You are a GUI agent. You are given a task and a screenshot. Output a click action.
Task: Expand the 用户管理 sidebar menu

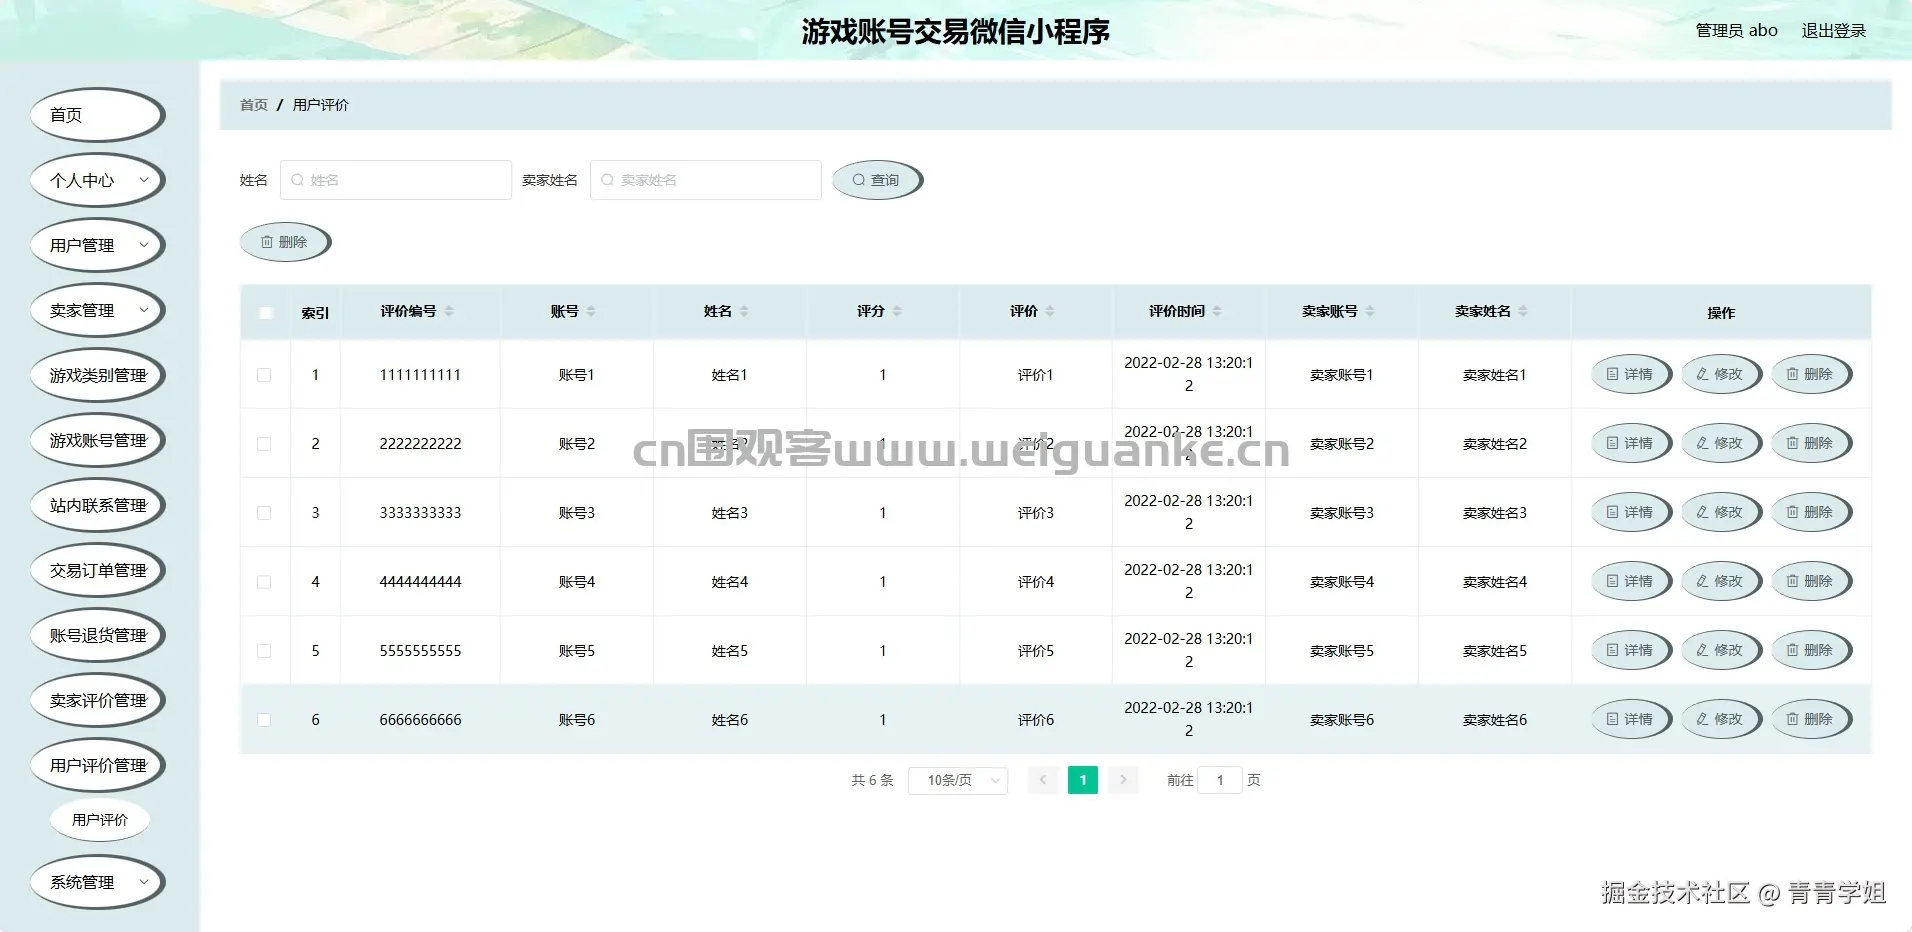tap(97, 245)
